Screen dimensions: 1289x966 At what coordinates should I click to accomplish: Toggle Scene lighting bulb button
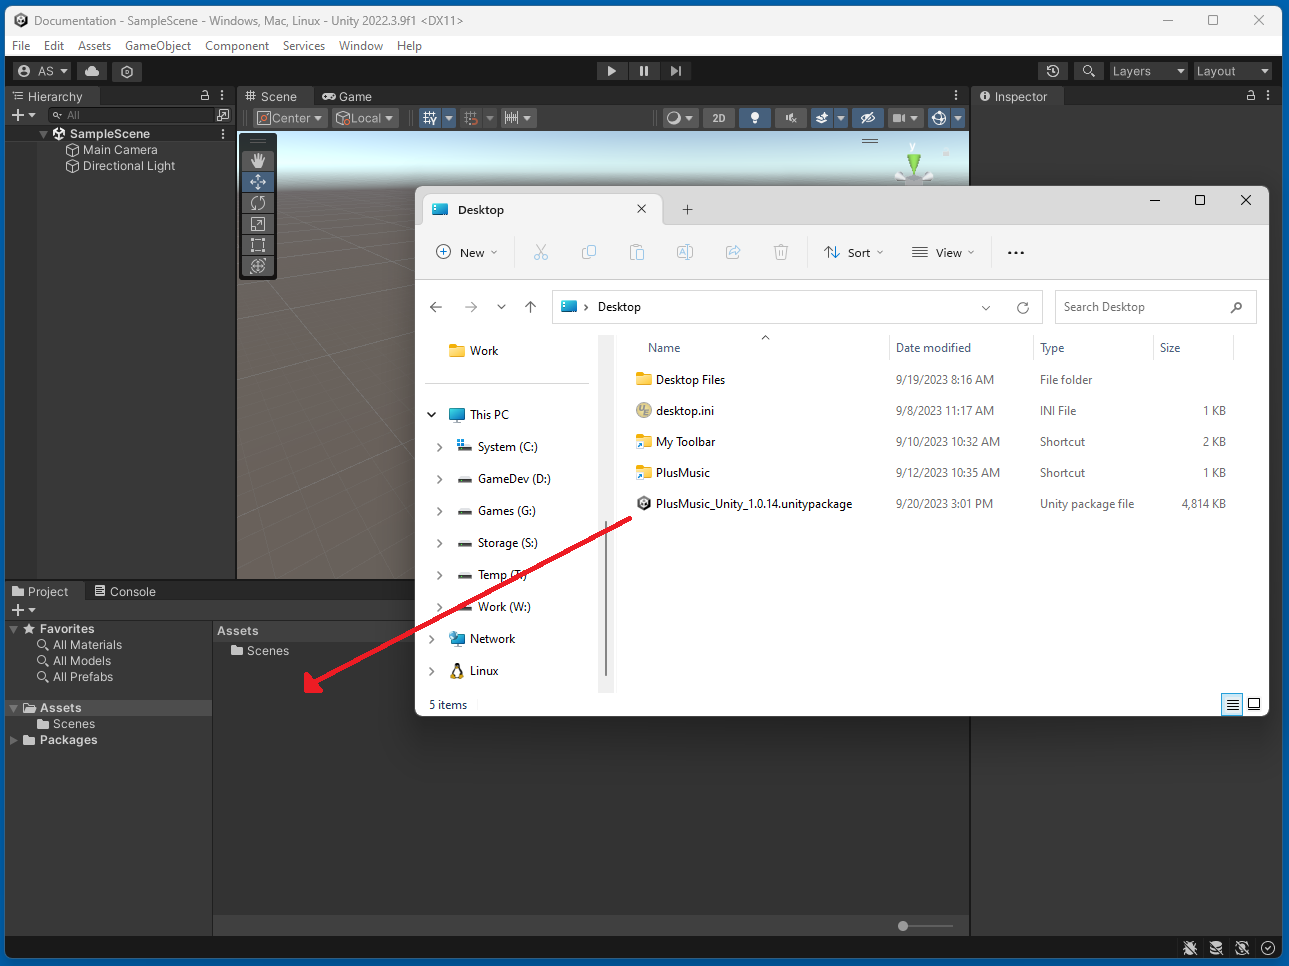[x=755, y=118]
